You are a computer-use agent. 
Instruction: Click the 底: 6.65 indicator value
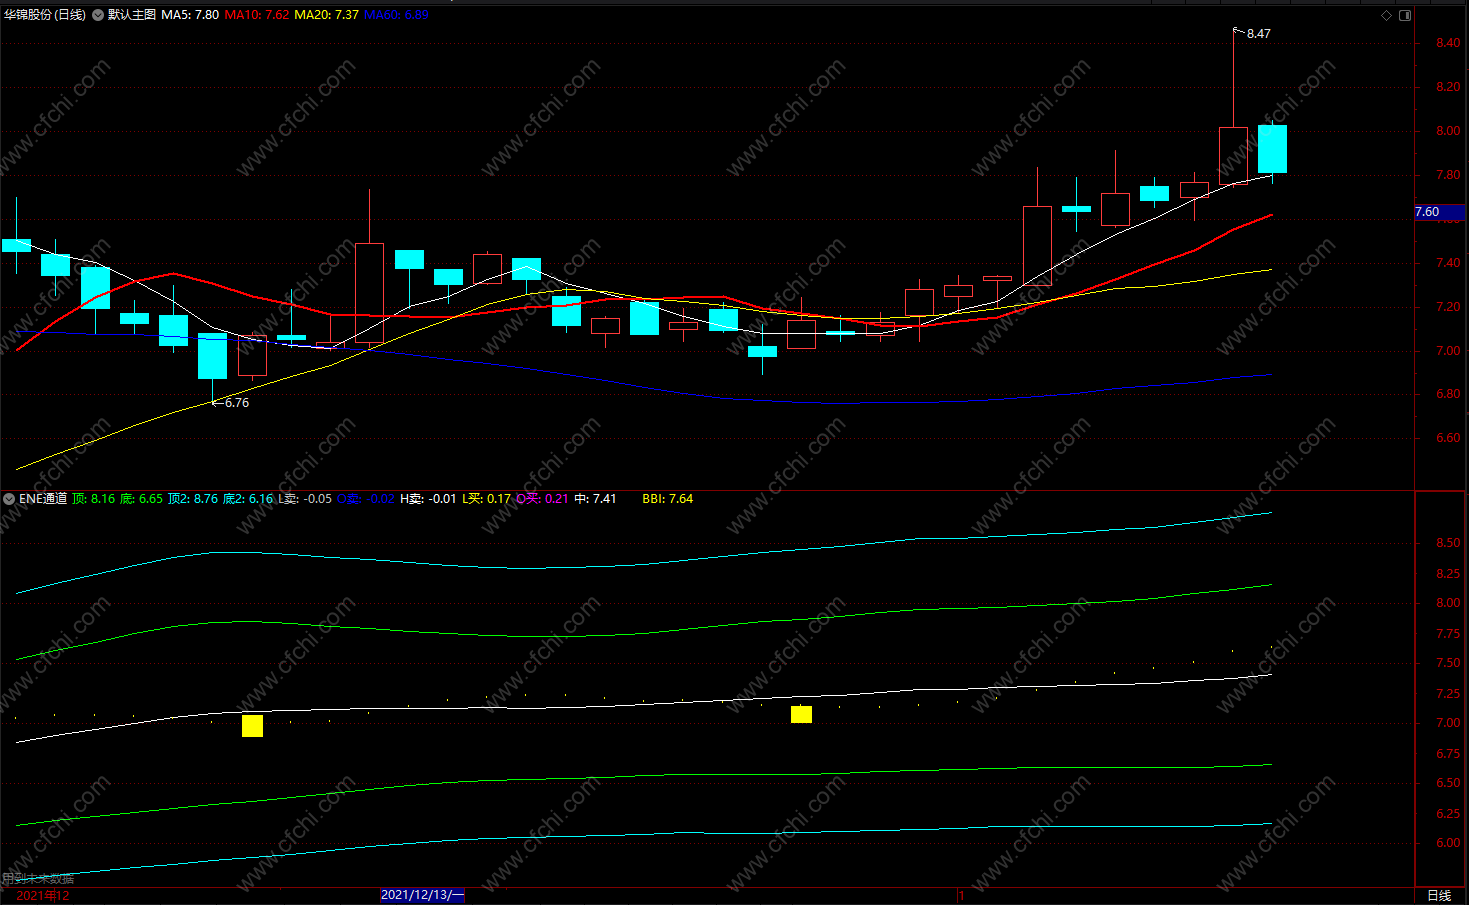tap(141, 498)
